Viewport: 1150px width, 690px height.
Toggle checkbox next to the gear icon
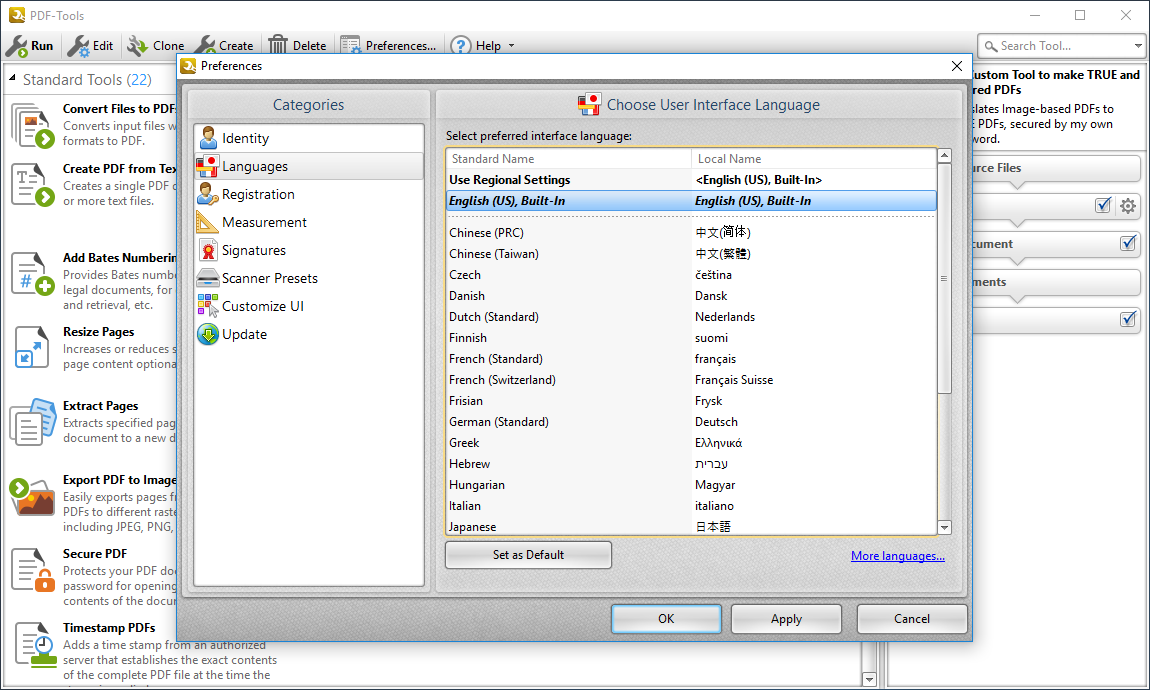[x=1103, y=205]
